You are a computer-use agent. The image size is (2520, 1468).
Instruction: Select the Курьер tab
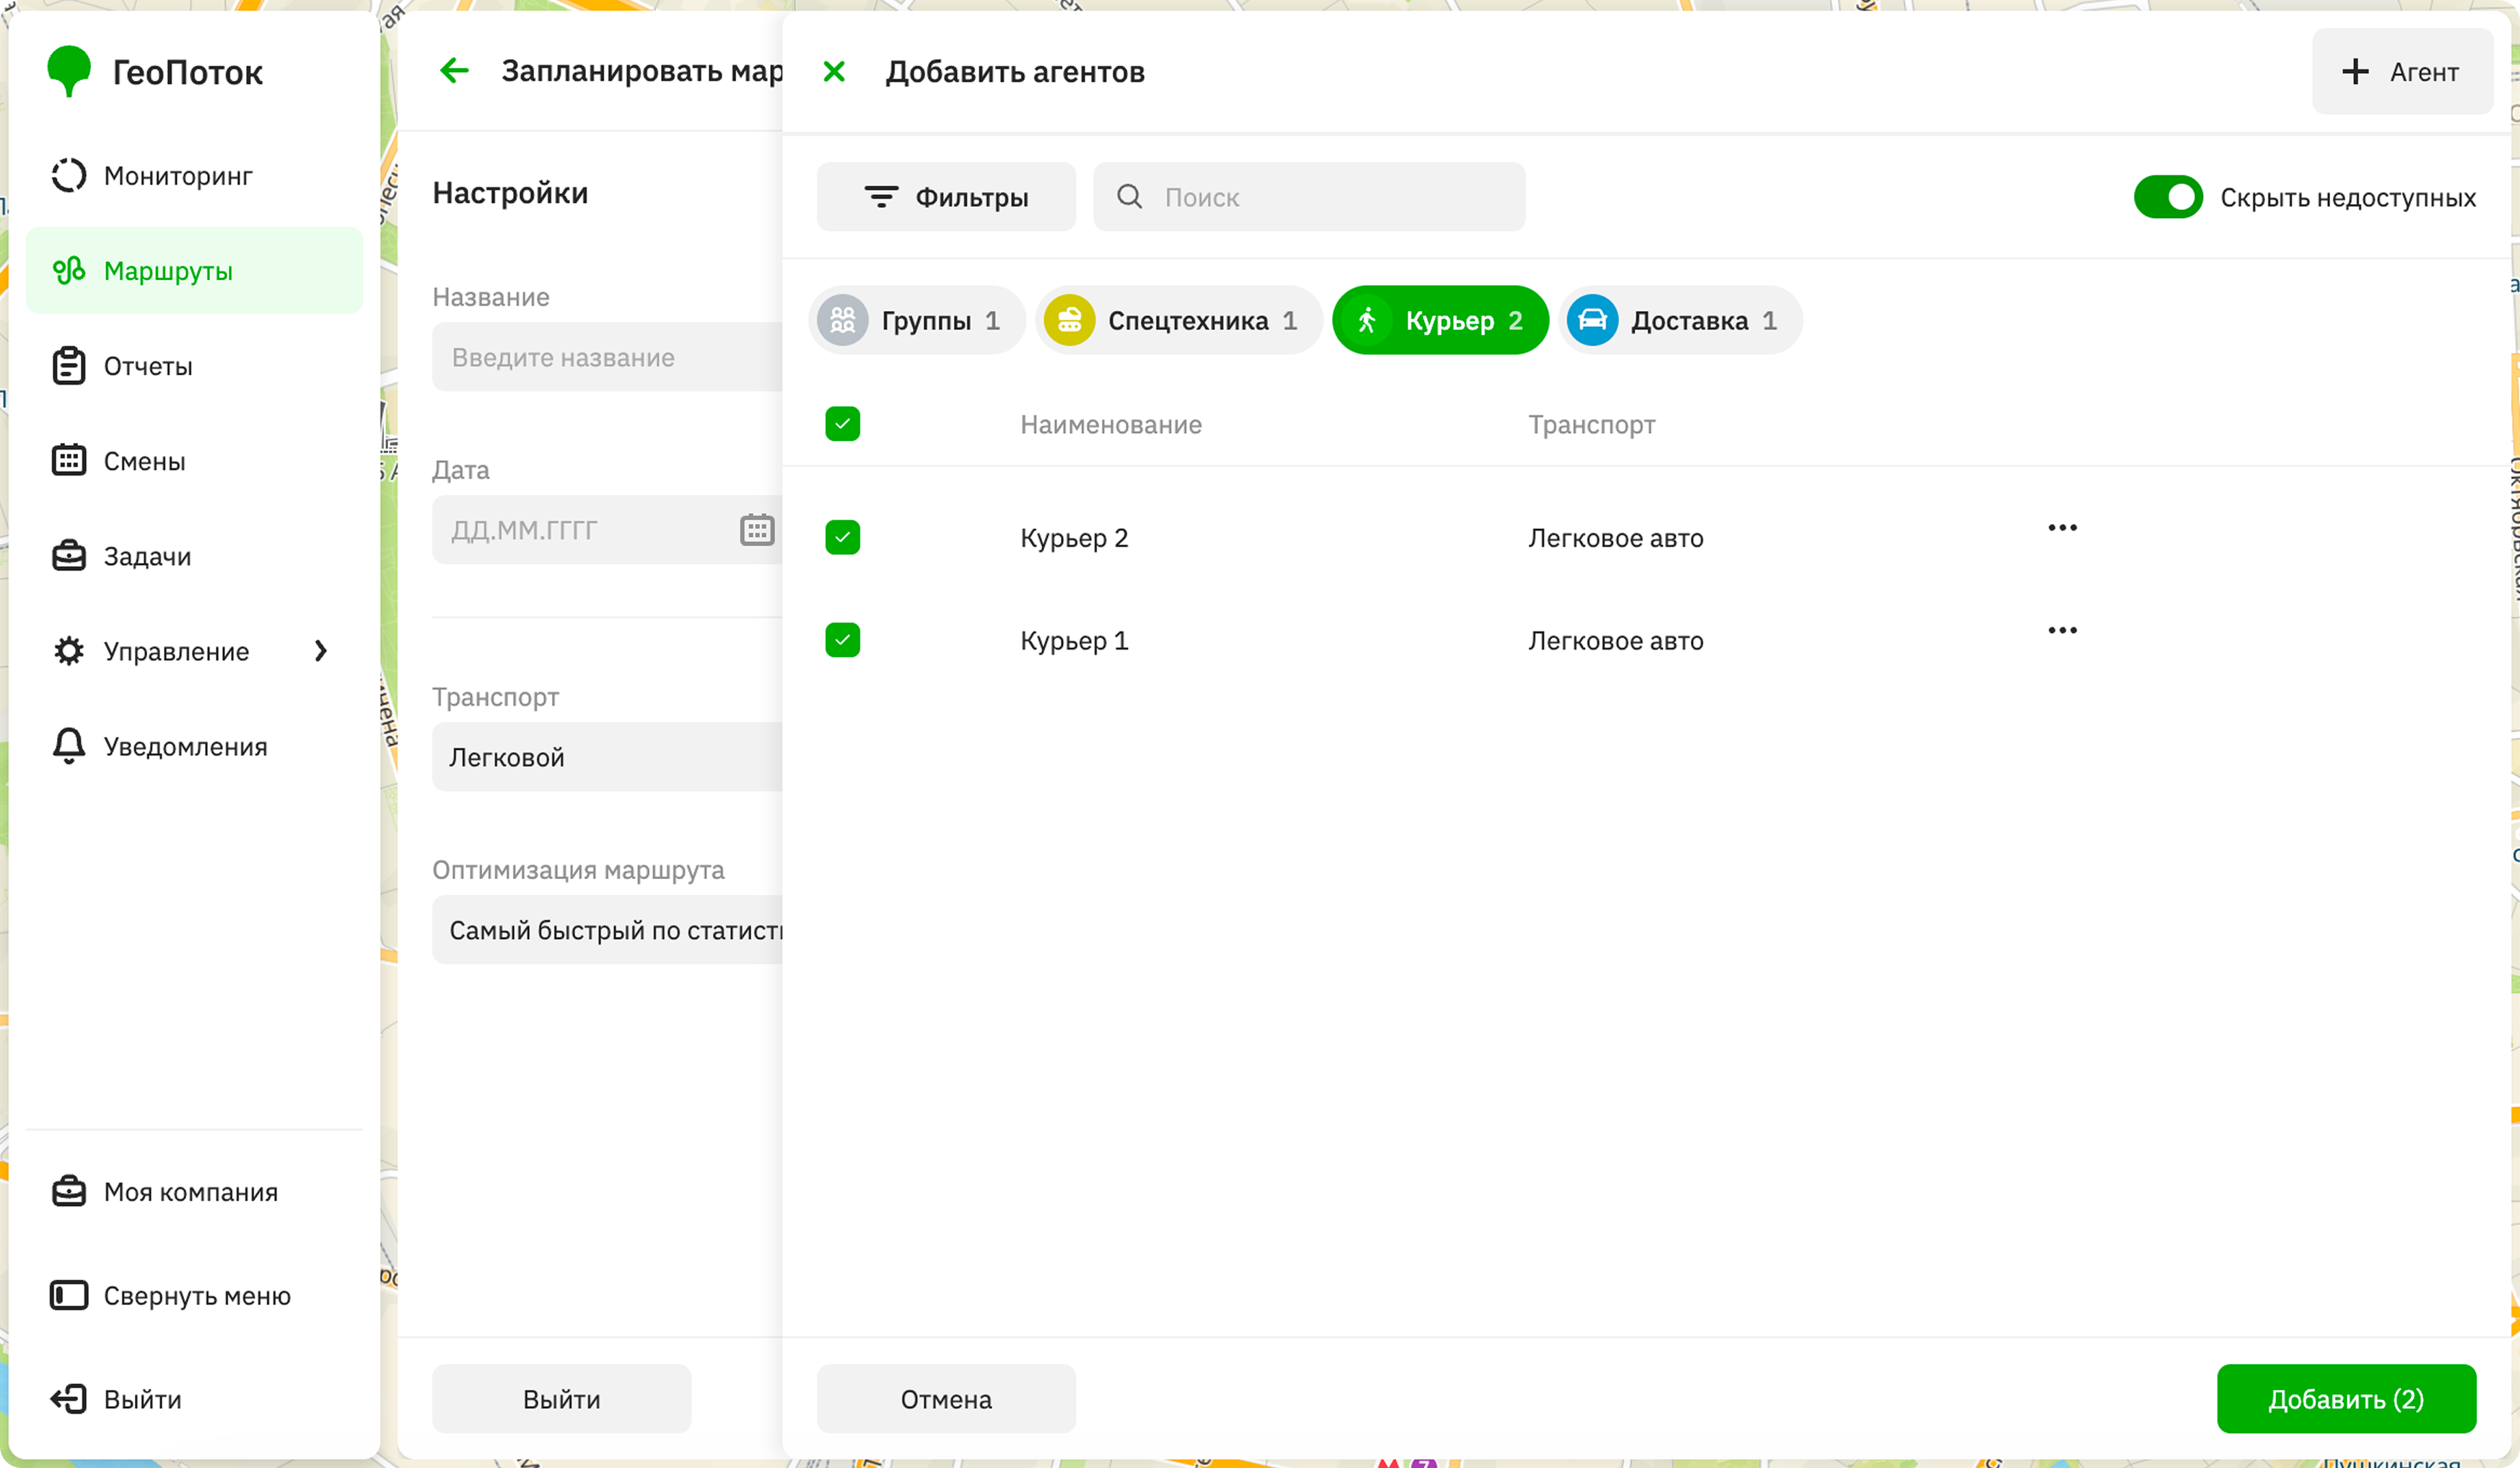1441,320
